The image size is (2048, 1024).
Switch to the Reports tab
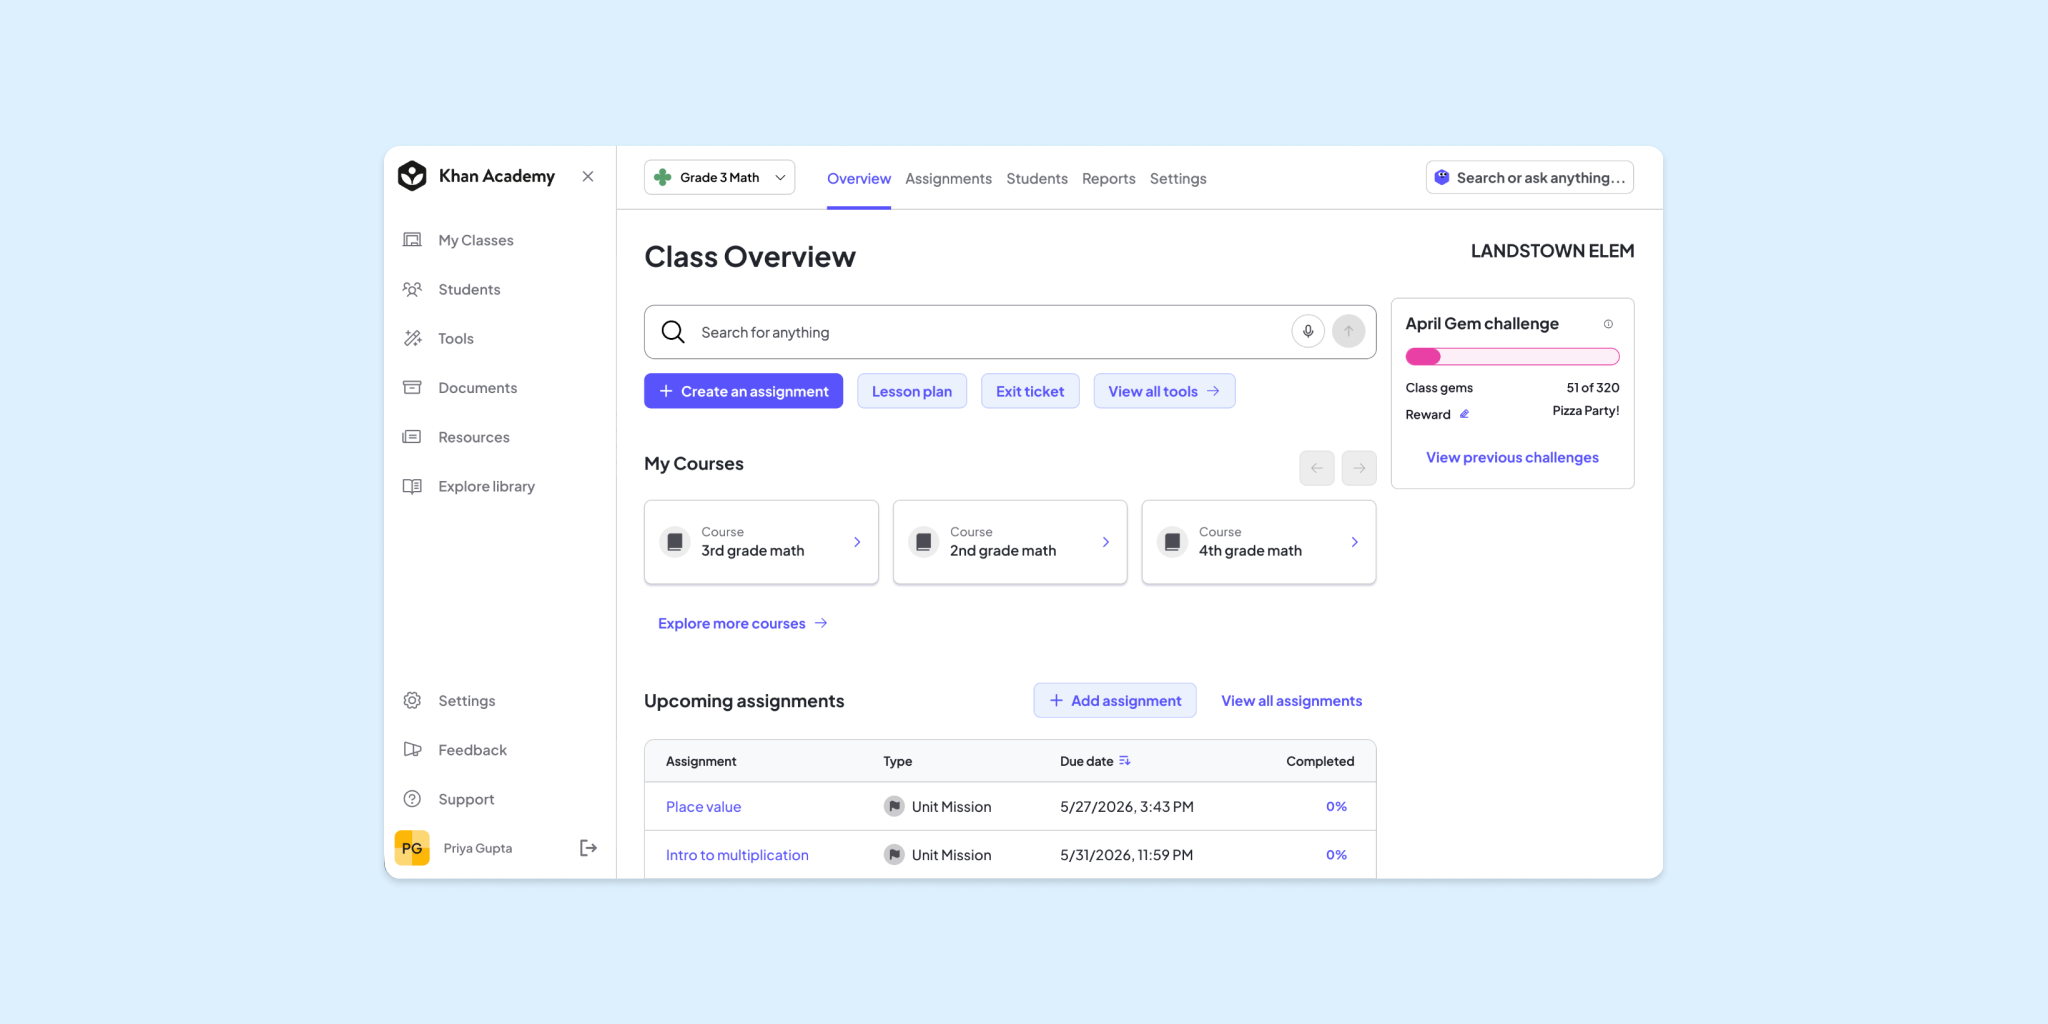(x=1109, y=178)
